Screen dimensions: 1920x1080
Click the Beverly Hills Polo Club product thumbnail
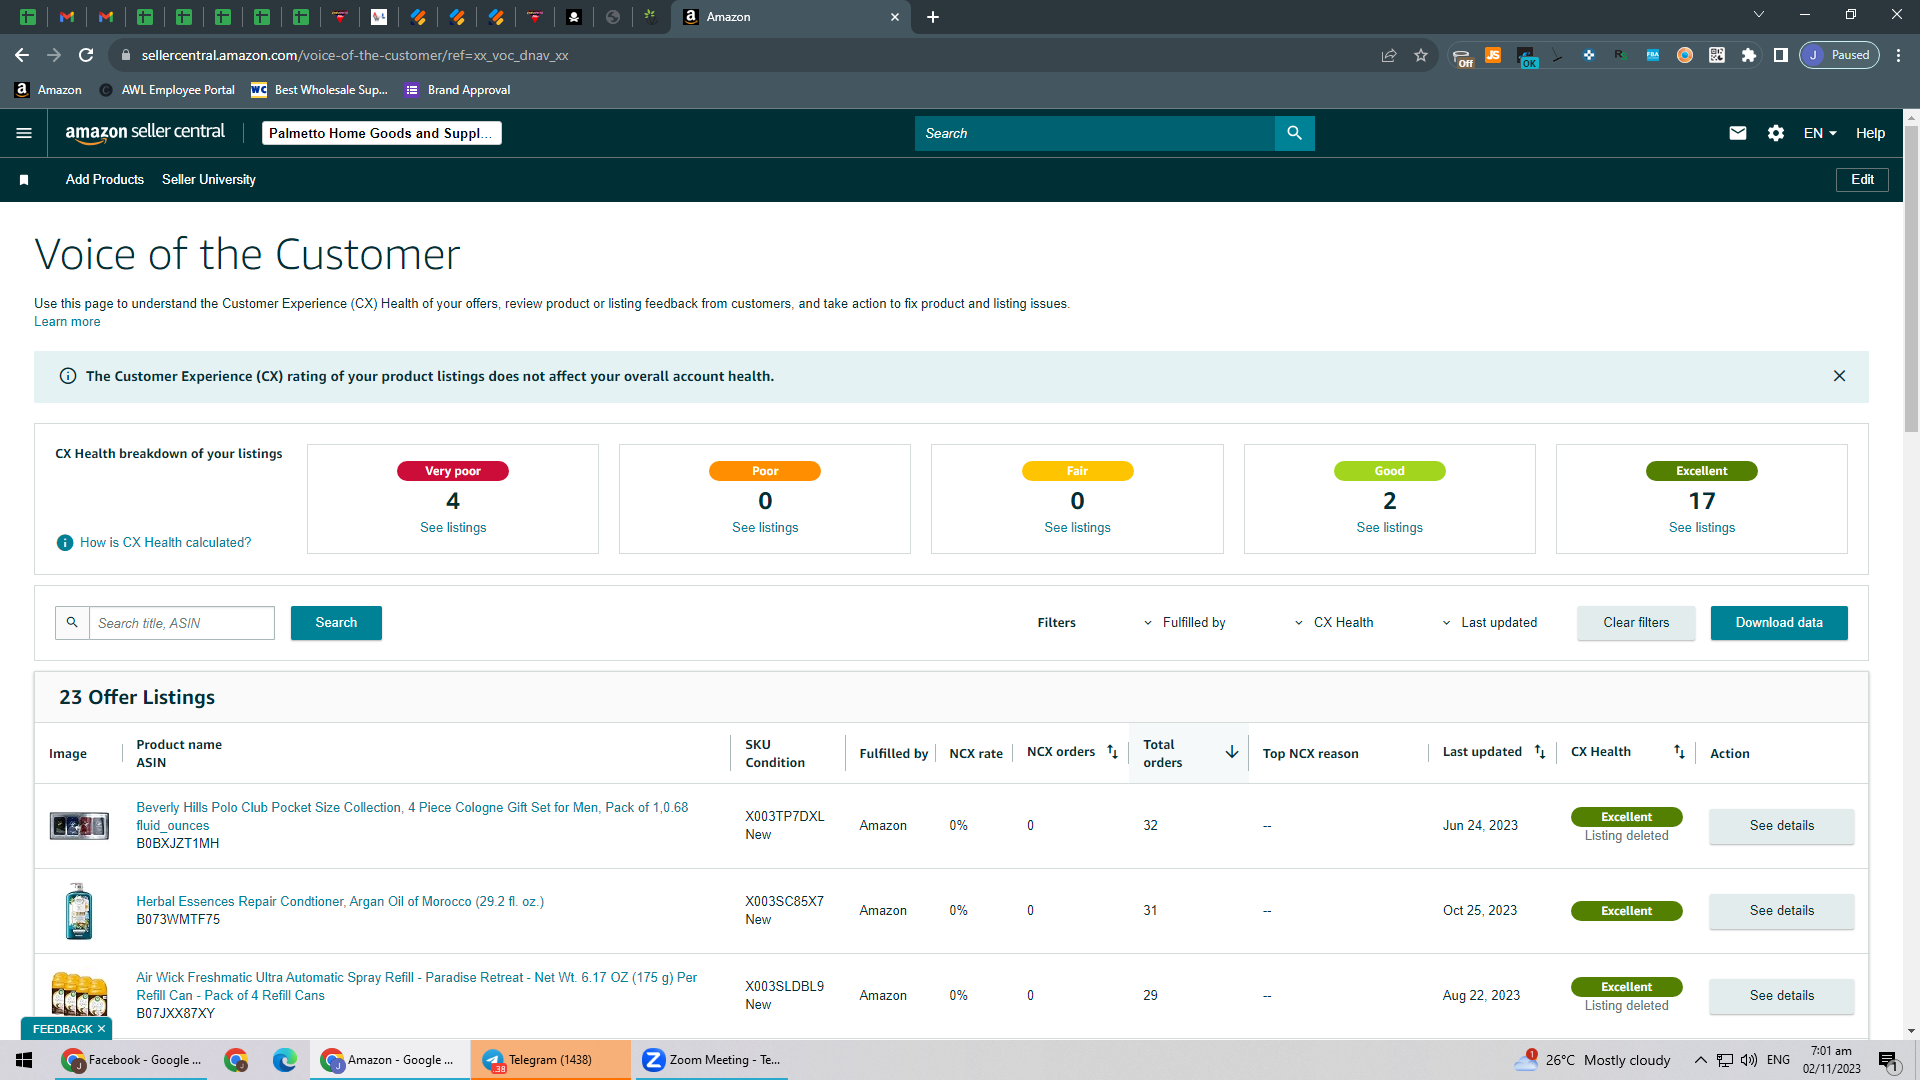pos(79,826)
